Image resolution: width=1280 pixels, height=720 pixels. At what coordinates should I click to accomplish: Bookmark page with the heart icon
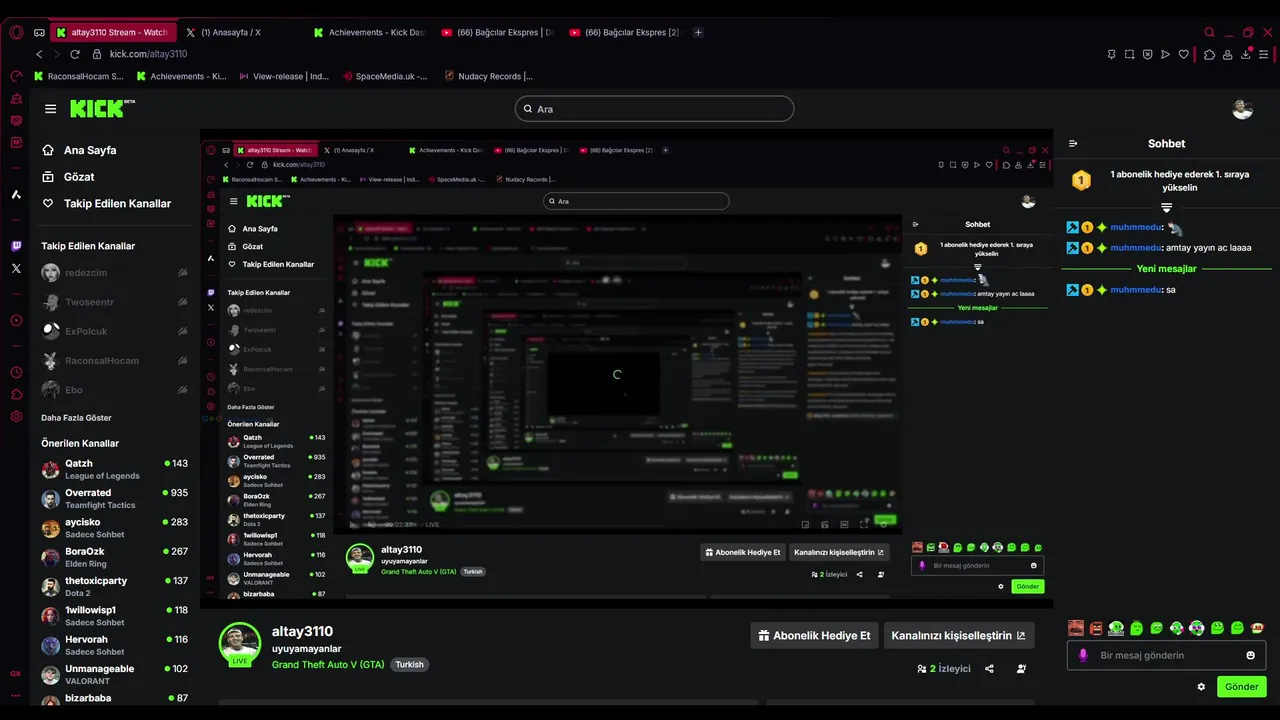1184,54
